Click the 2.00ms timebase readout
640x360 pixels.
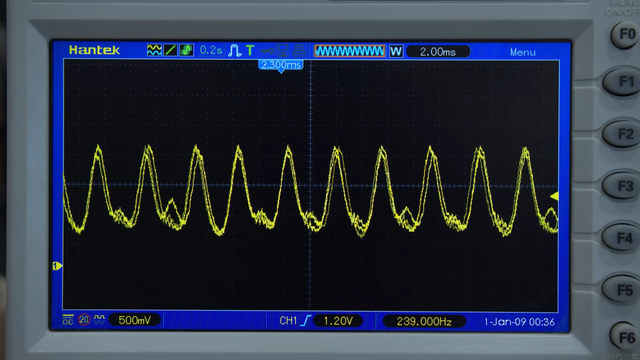pyautogui.click(x=438, y=52)
